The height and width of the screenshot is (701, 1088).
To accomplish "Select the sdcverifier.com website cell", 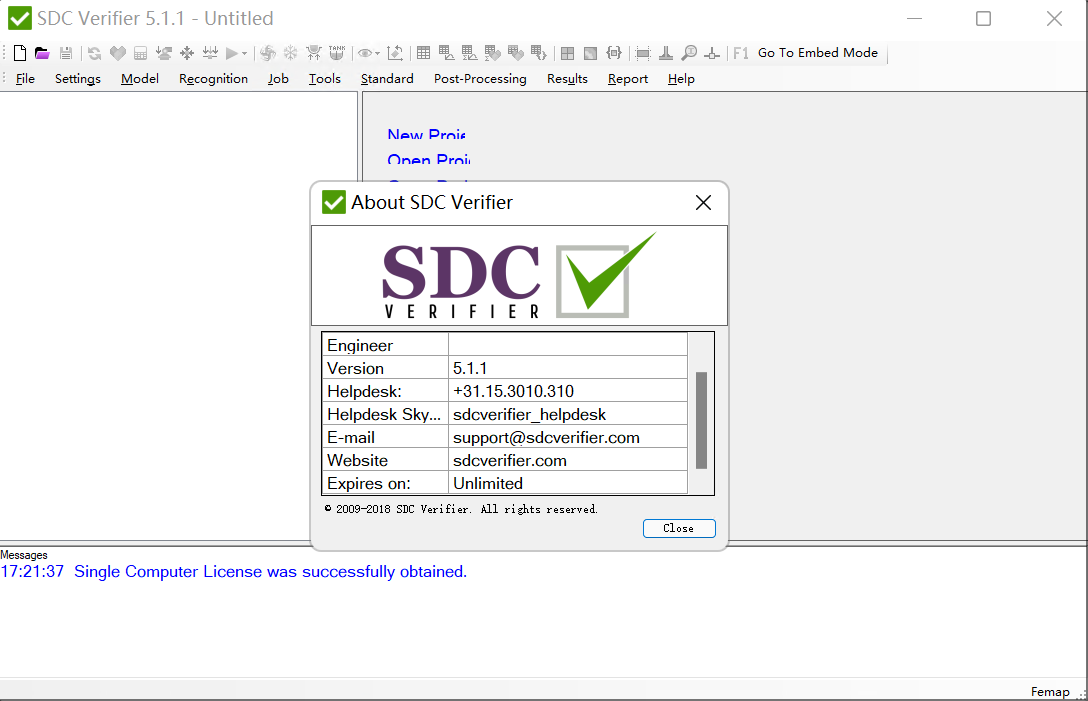I will (x=568, y=460).
